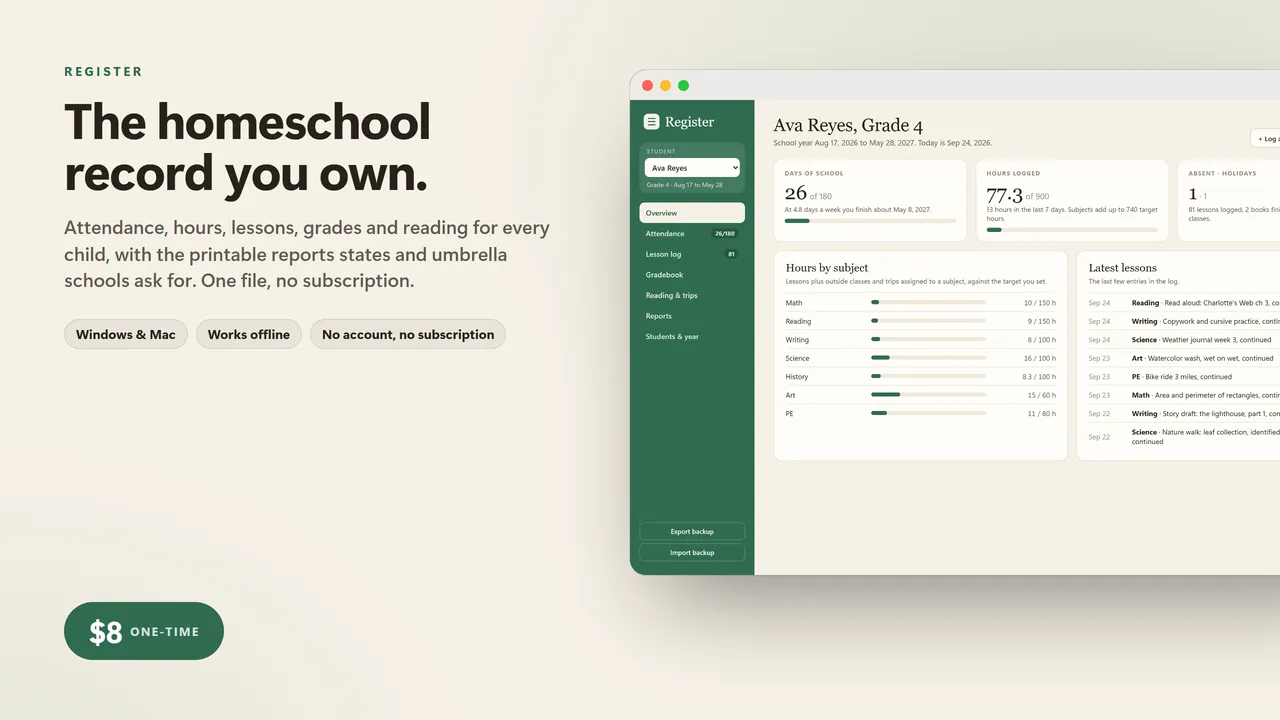Click the Watercolor wash art lesson entry
This screenshot has width=1280, height=720.
(x=1184, y=358)
